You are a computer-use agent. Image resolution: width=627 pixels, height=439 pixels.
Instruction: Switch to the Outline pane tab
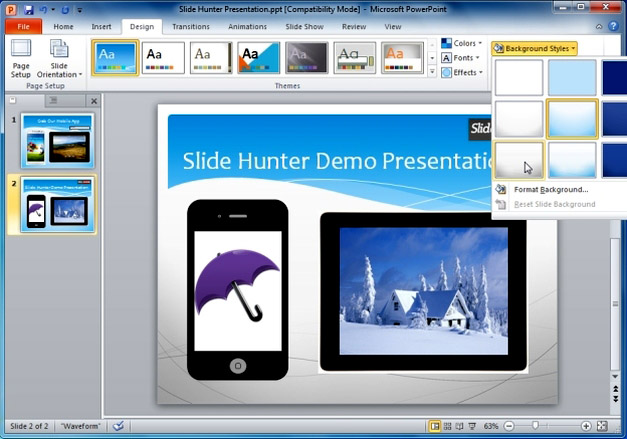point(53,100)
